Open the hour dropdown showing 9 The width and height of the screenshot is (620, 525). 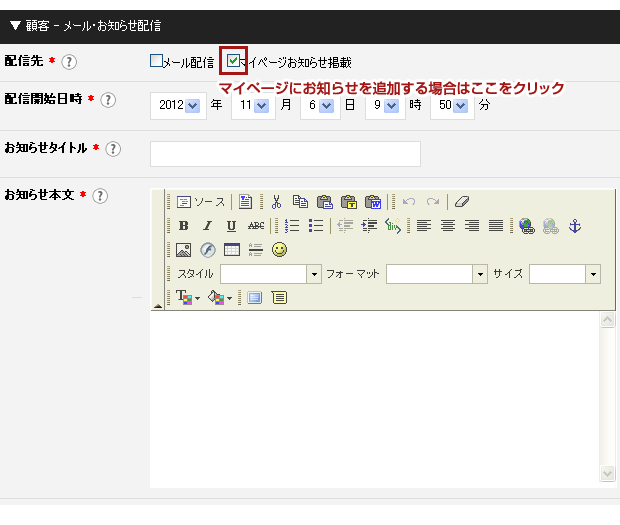[x=386, y=106]
